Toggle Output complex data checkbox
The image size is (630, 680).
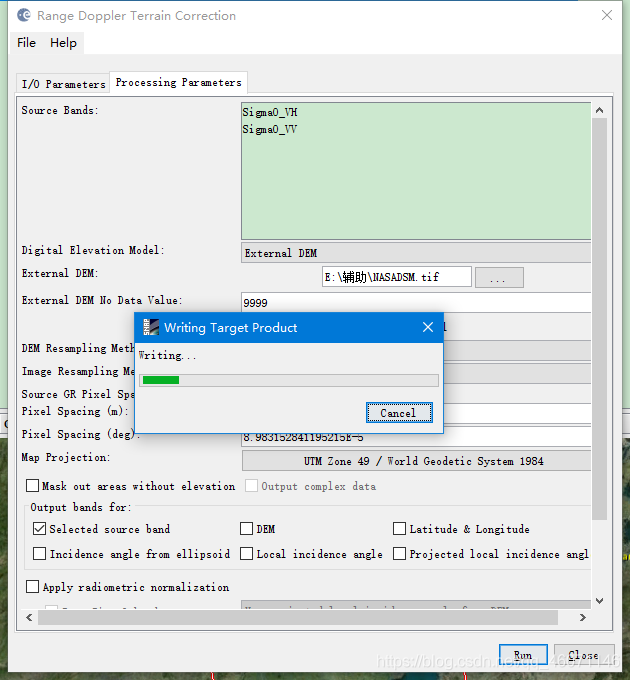click(x=251, y=486)
